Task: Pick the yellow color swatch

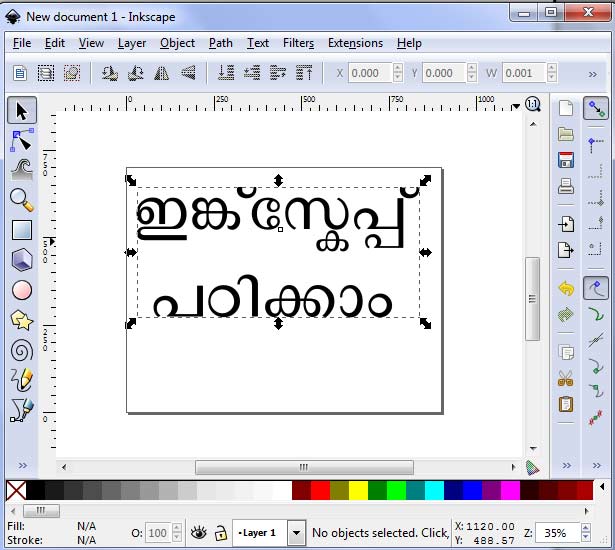Action: pyautogui.click(x=358, y=490)
